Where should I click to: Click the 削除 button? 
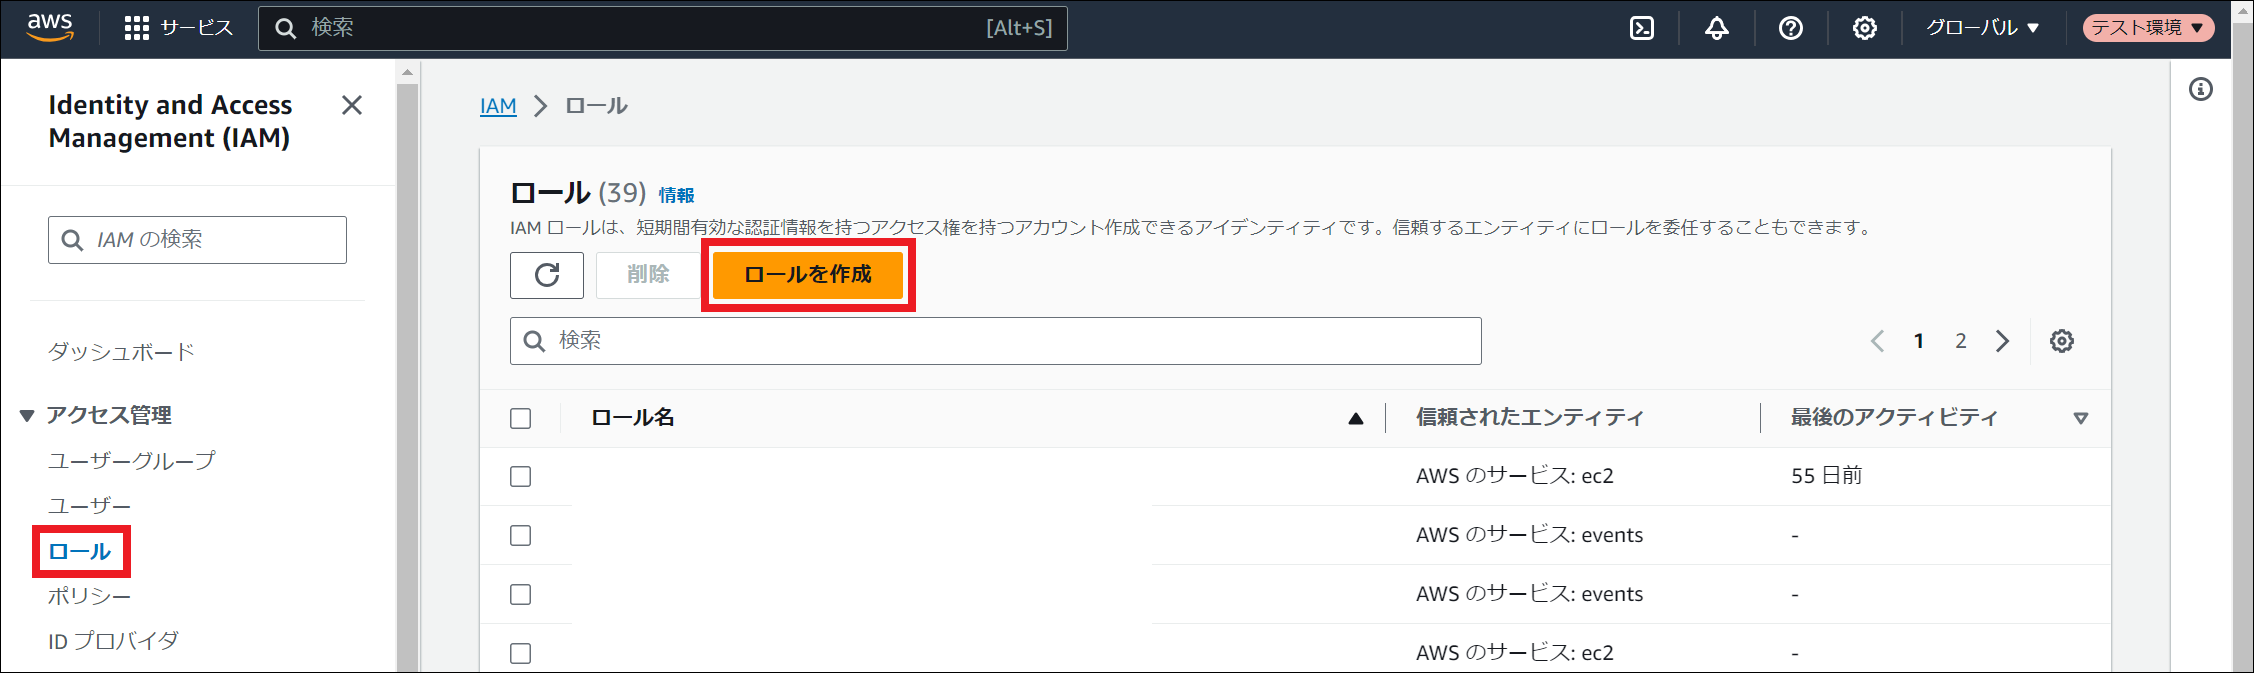[648, 275]
